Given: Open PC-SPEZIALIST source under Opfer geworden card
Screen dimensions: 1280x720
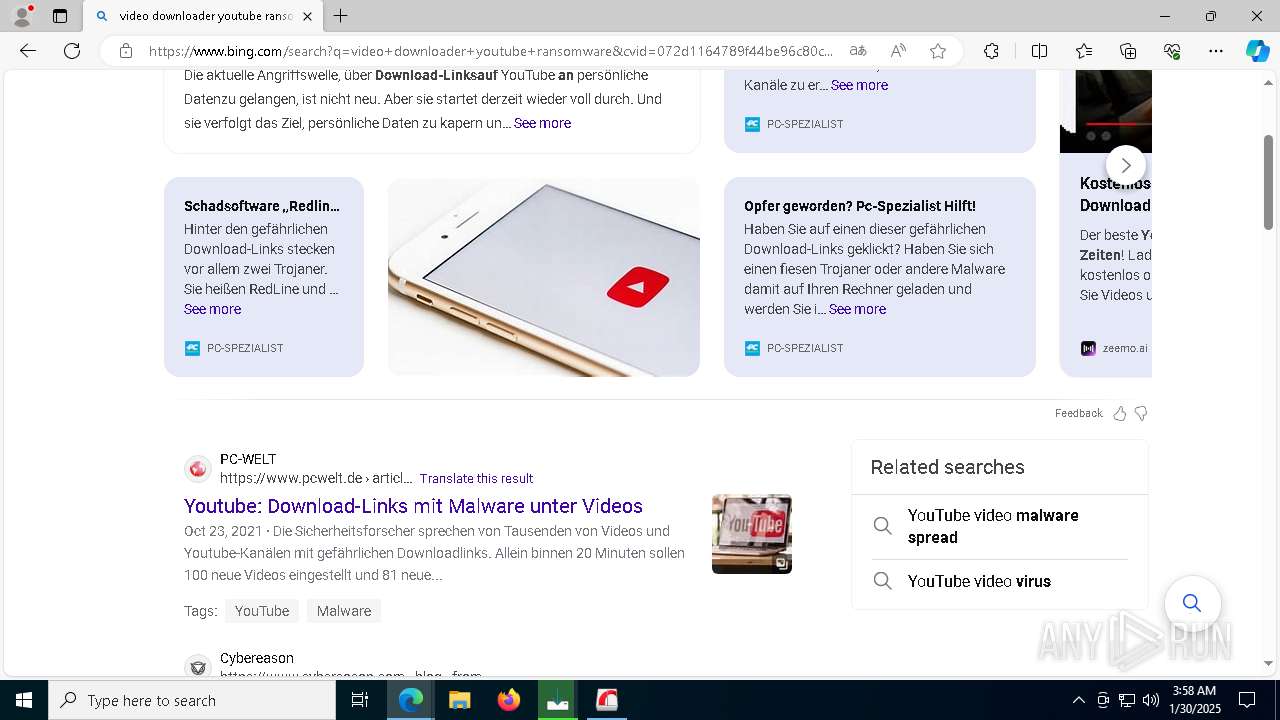Looking at the screenshot, I should [794, 348].
